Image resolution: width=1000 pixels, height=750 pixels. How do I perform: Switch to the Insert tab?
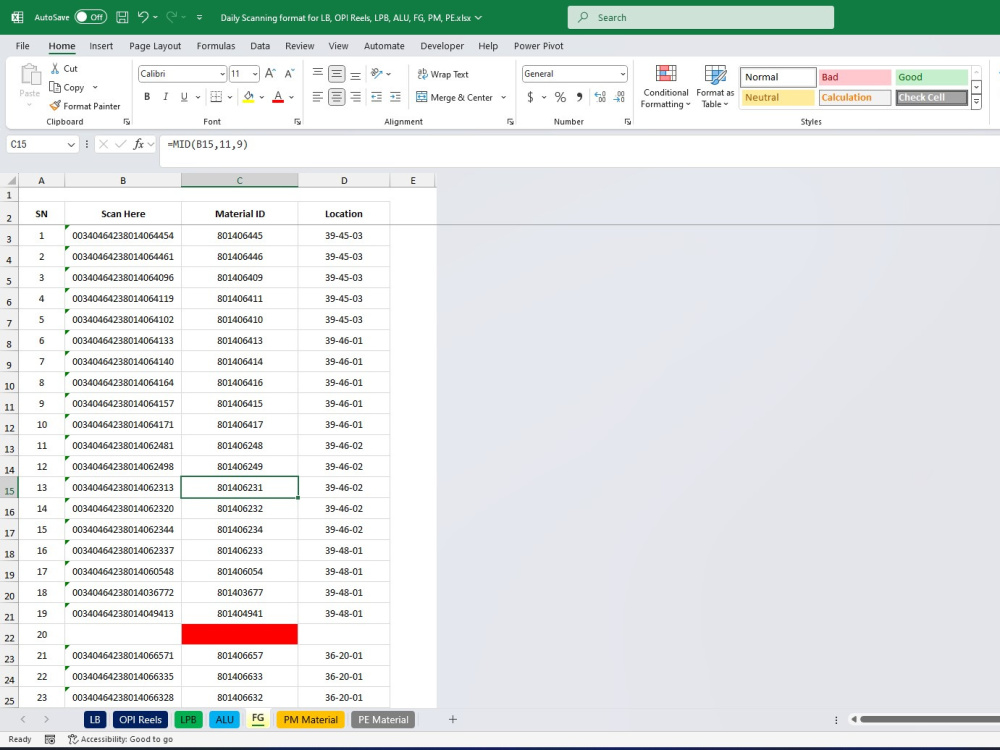[x=101, y=46]
